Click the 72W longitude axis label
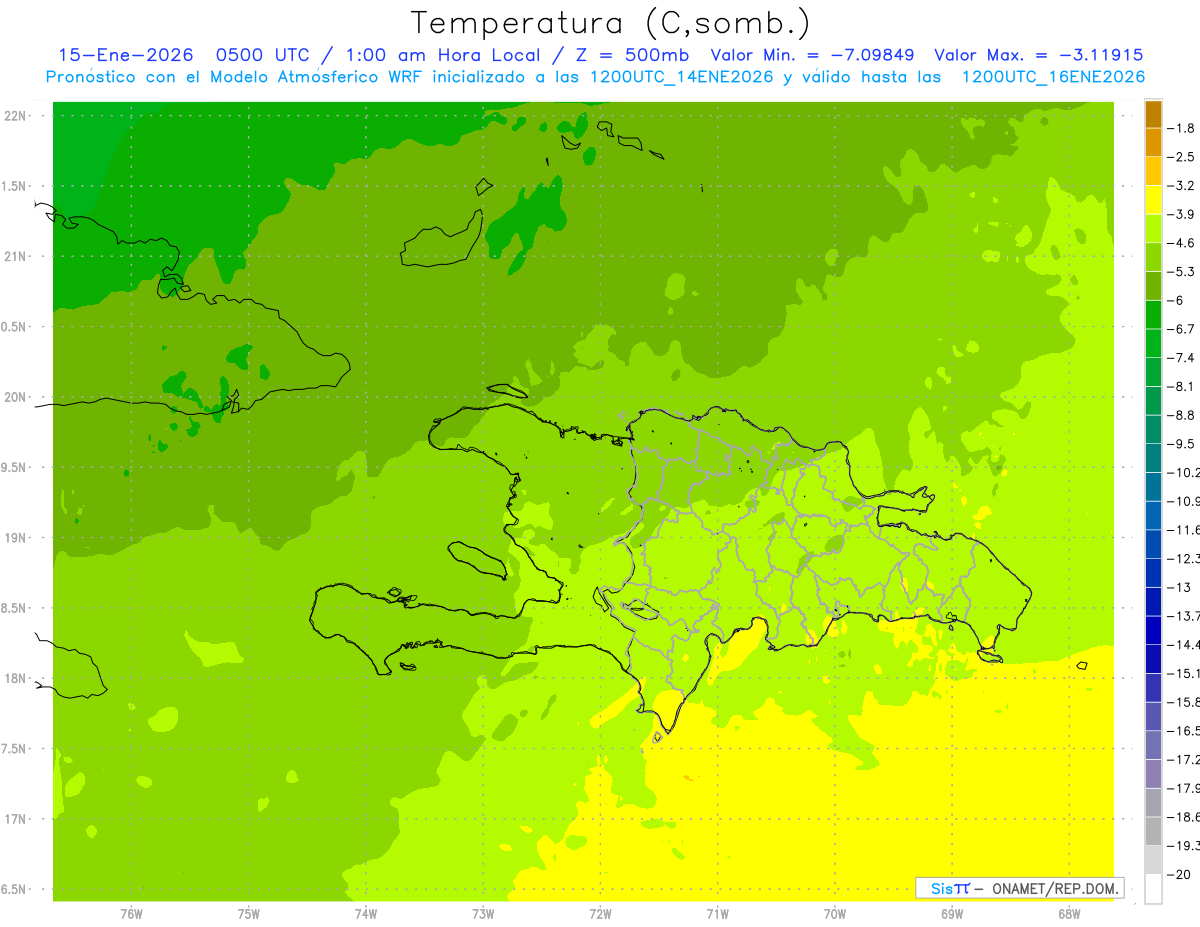The width and height of the screenshot is (1200, 927). [x=600, y=914]
